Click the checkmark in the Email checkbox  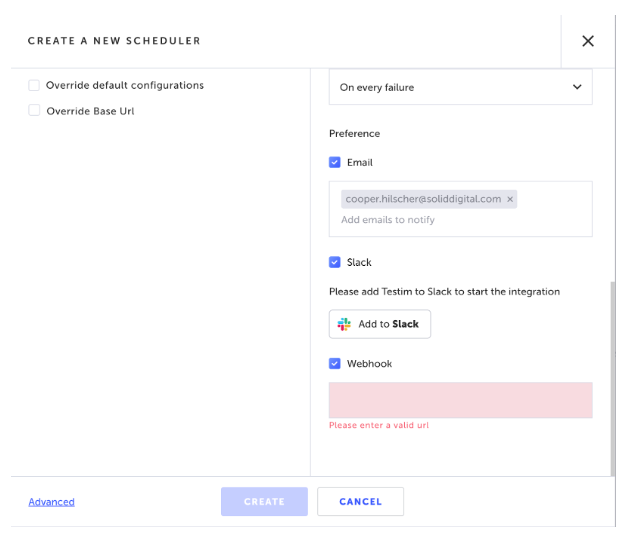coord(335,162)
